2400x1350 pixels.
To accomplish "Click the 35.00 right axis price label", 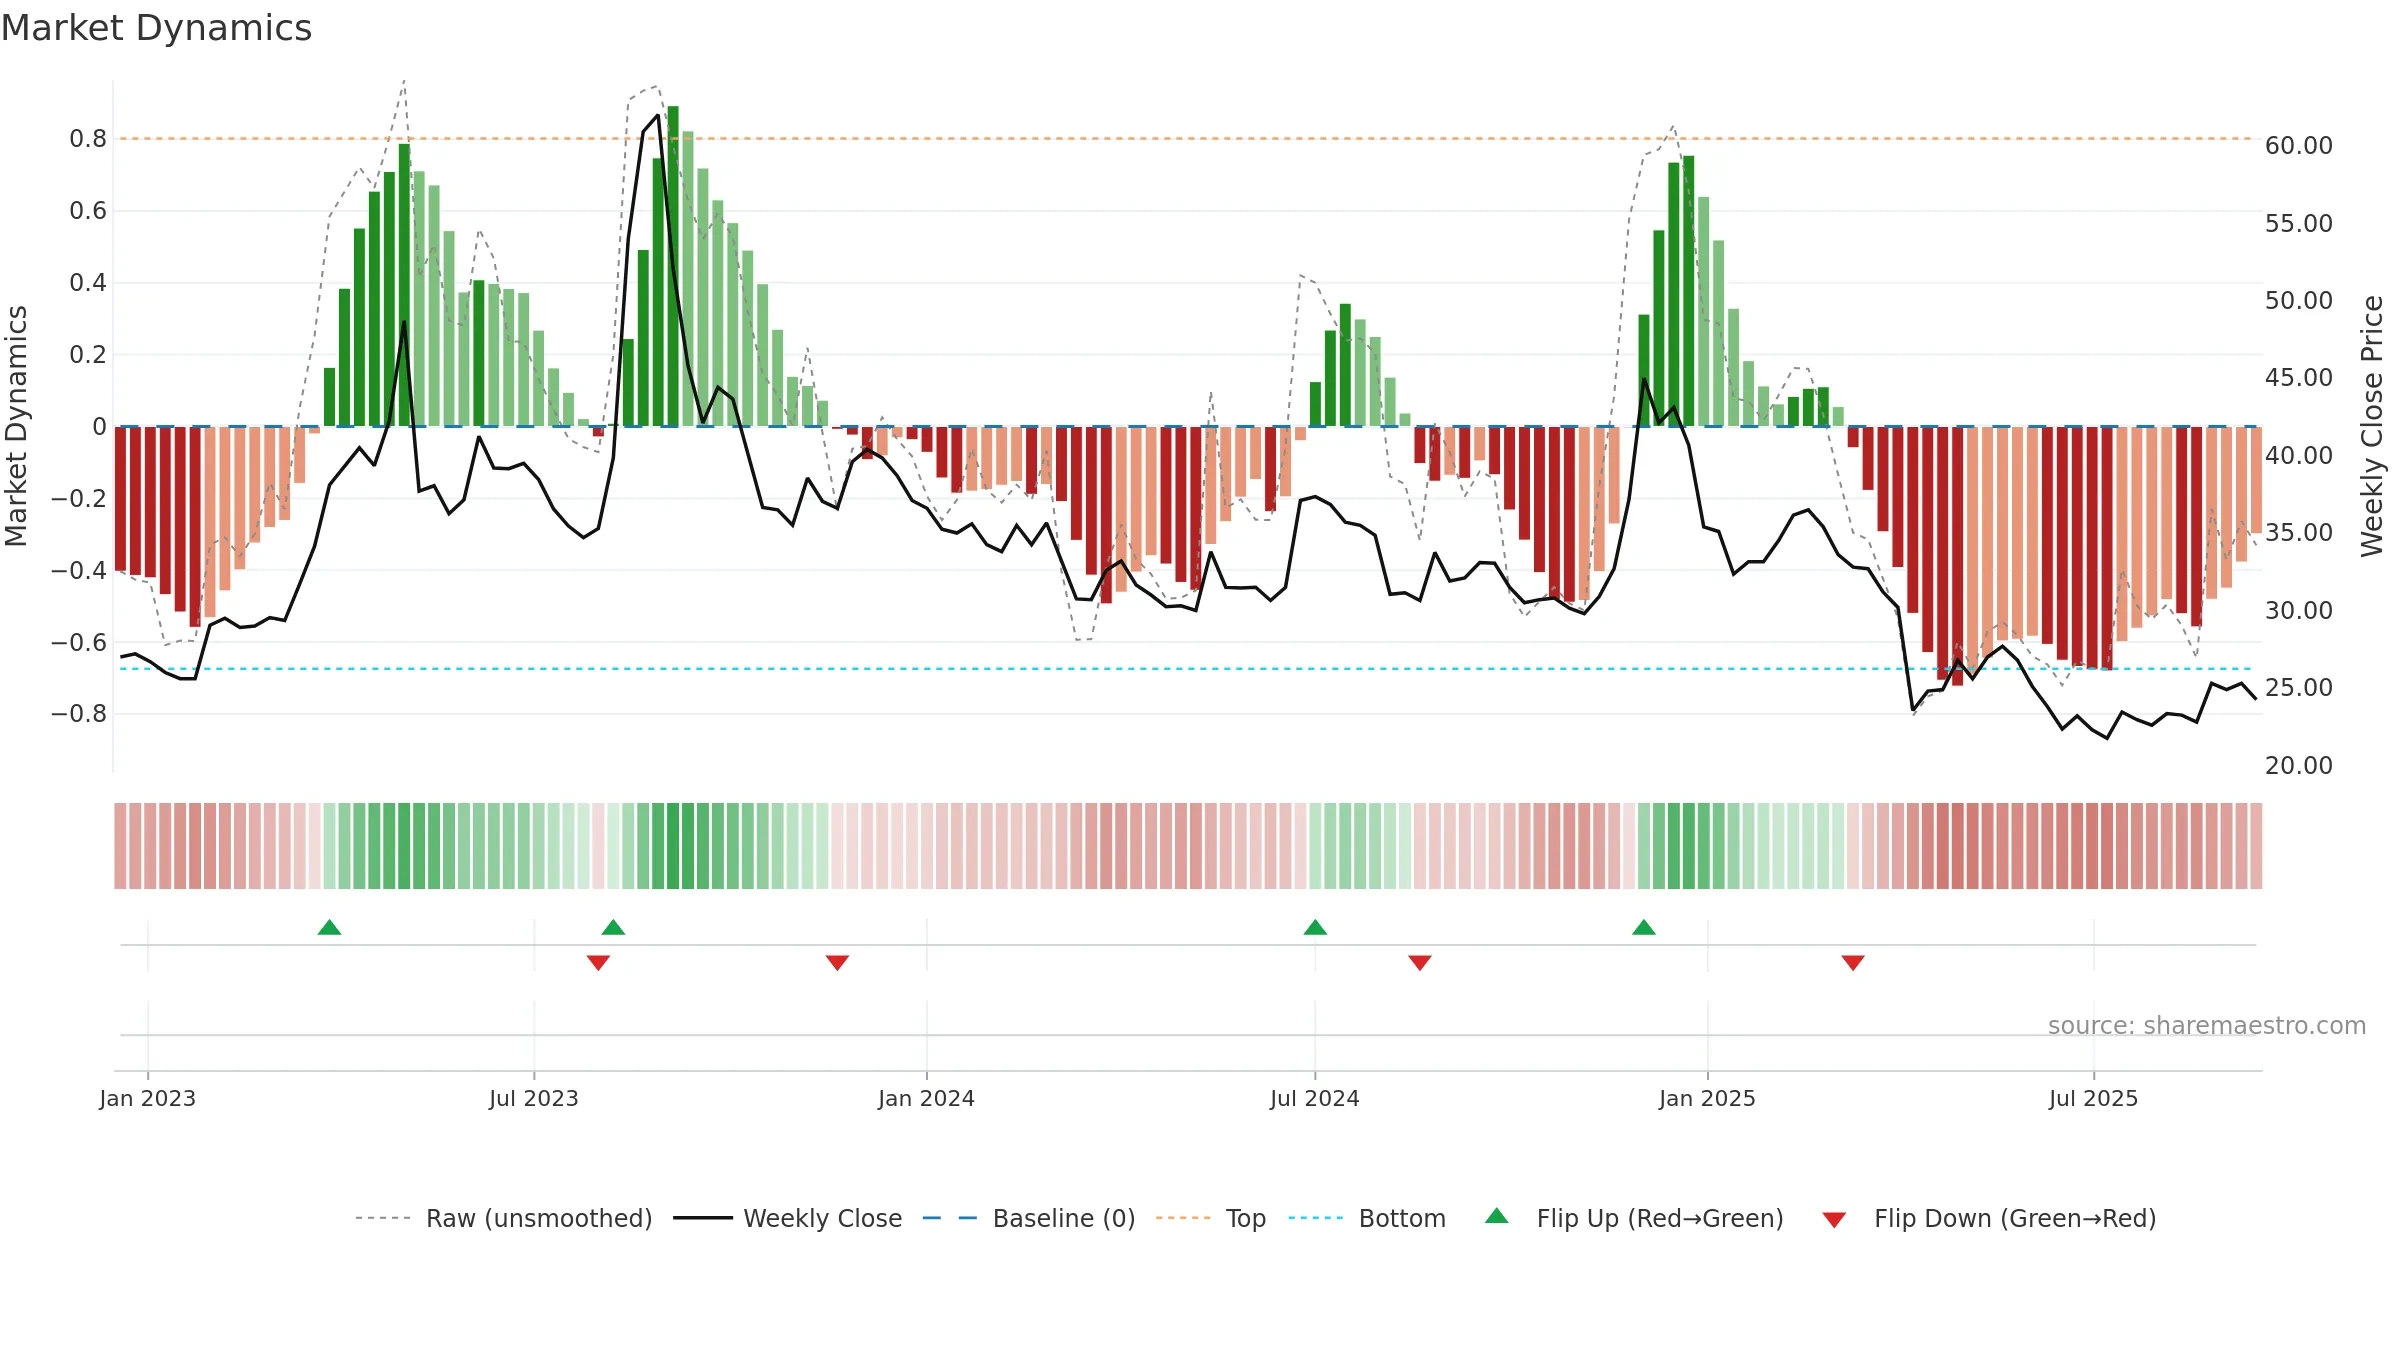I will click(x=2299, y=533).
